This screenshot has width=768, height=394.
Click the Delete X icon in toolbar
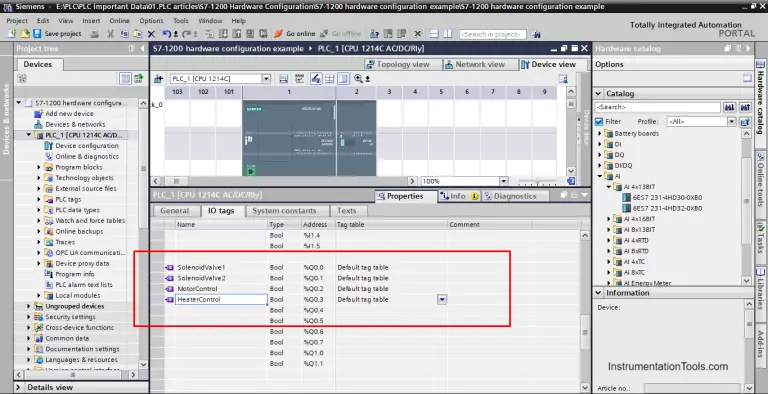[x=151, y=34]
